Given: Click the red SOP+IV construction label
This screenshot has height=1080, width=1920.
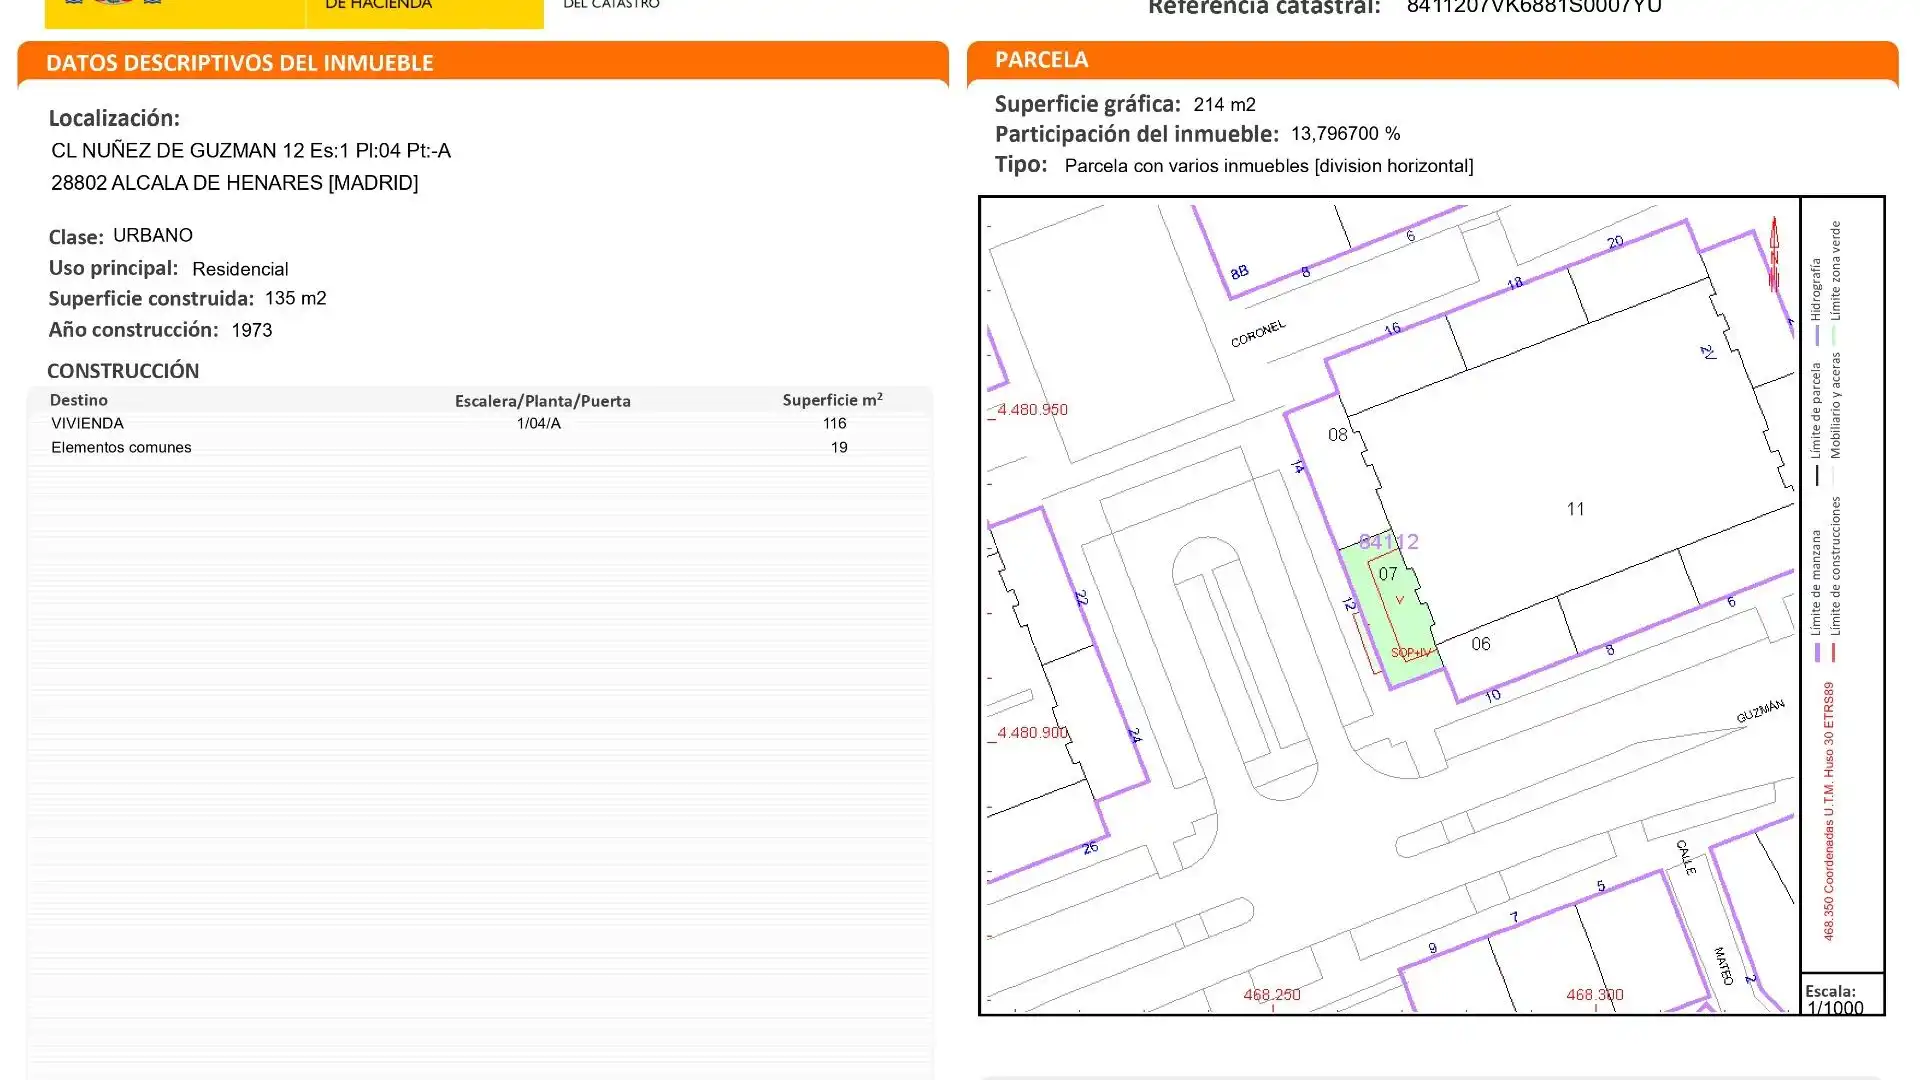Looking at the screenshot, I should [1411, 653].
